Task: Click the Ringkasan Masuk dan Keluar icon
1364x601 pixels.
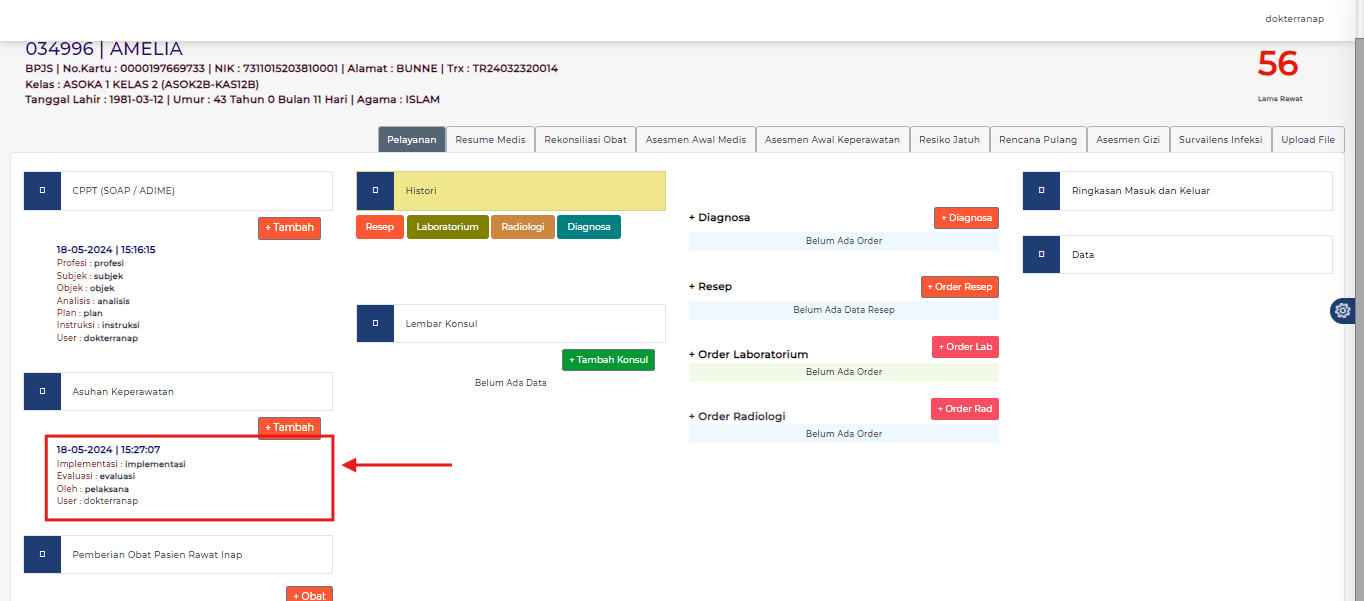Action: click(x=1041, y=190)
